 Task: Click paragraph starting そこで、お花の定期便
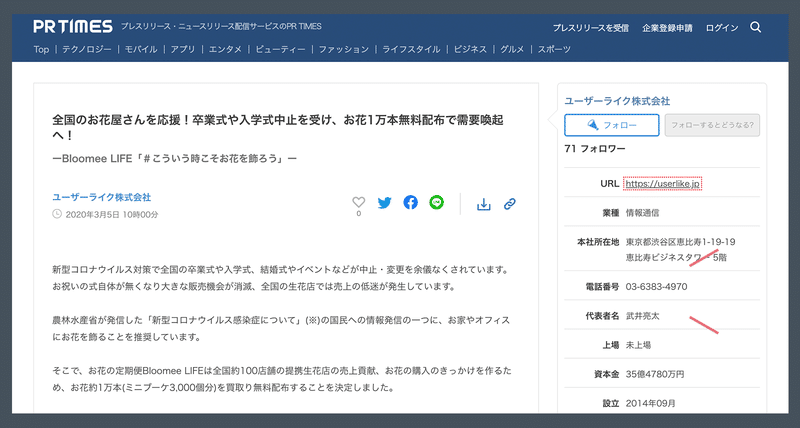click(x=282, y=379)
